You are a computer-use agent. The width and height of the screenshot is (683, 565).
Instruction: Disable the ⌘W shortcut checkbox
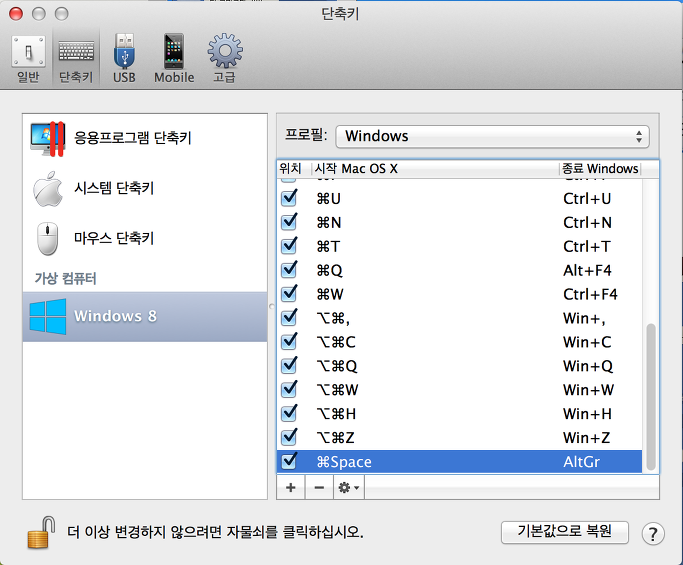coord(289,294)
